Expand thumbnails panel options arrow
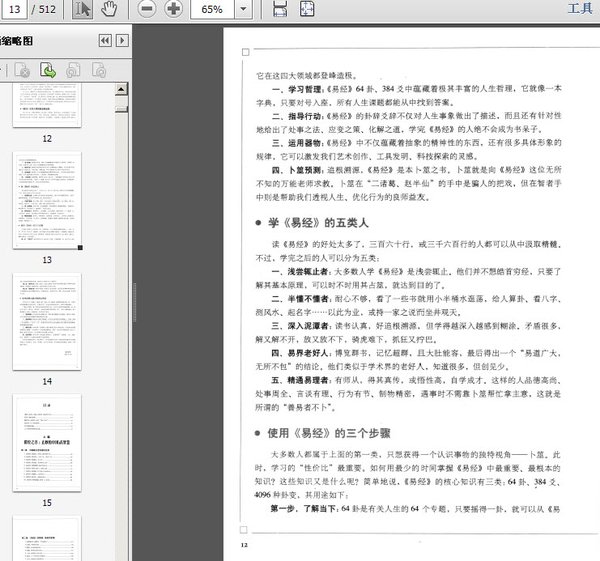The height and width of the screenshot is (561, 600). tap(122, 42)
